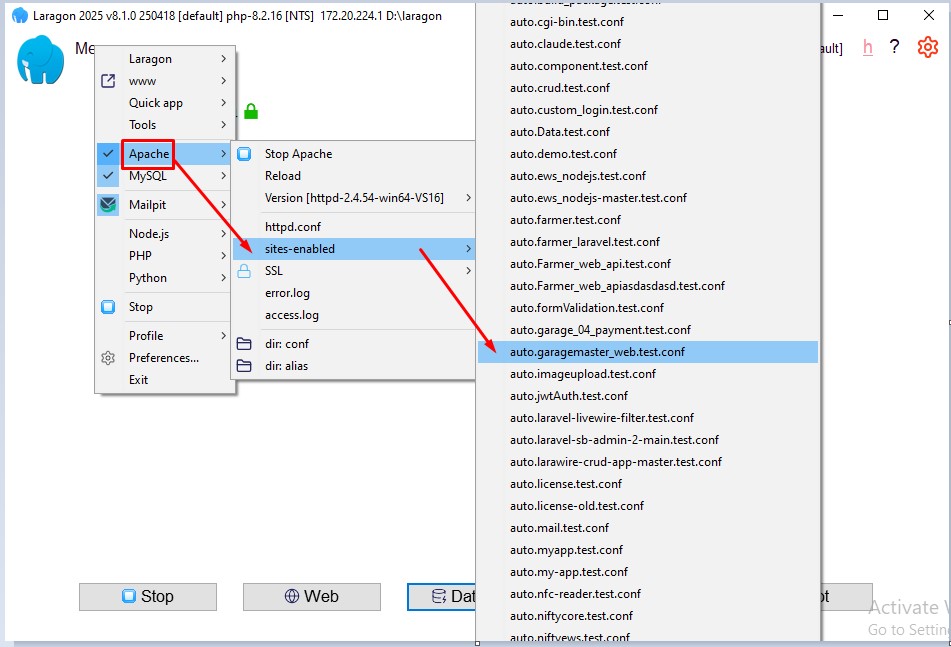The image size is (951, 647).
Task: Click the green padlock SSL icon
Action: 251,111
